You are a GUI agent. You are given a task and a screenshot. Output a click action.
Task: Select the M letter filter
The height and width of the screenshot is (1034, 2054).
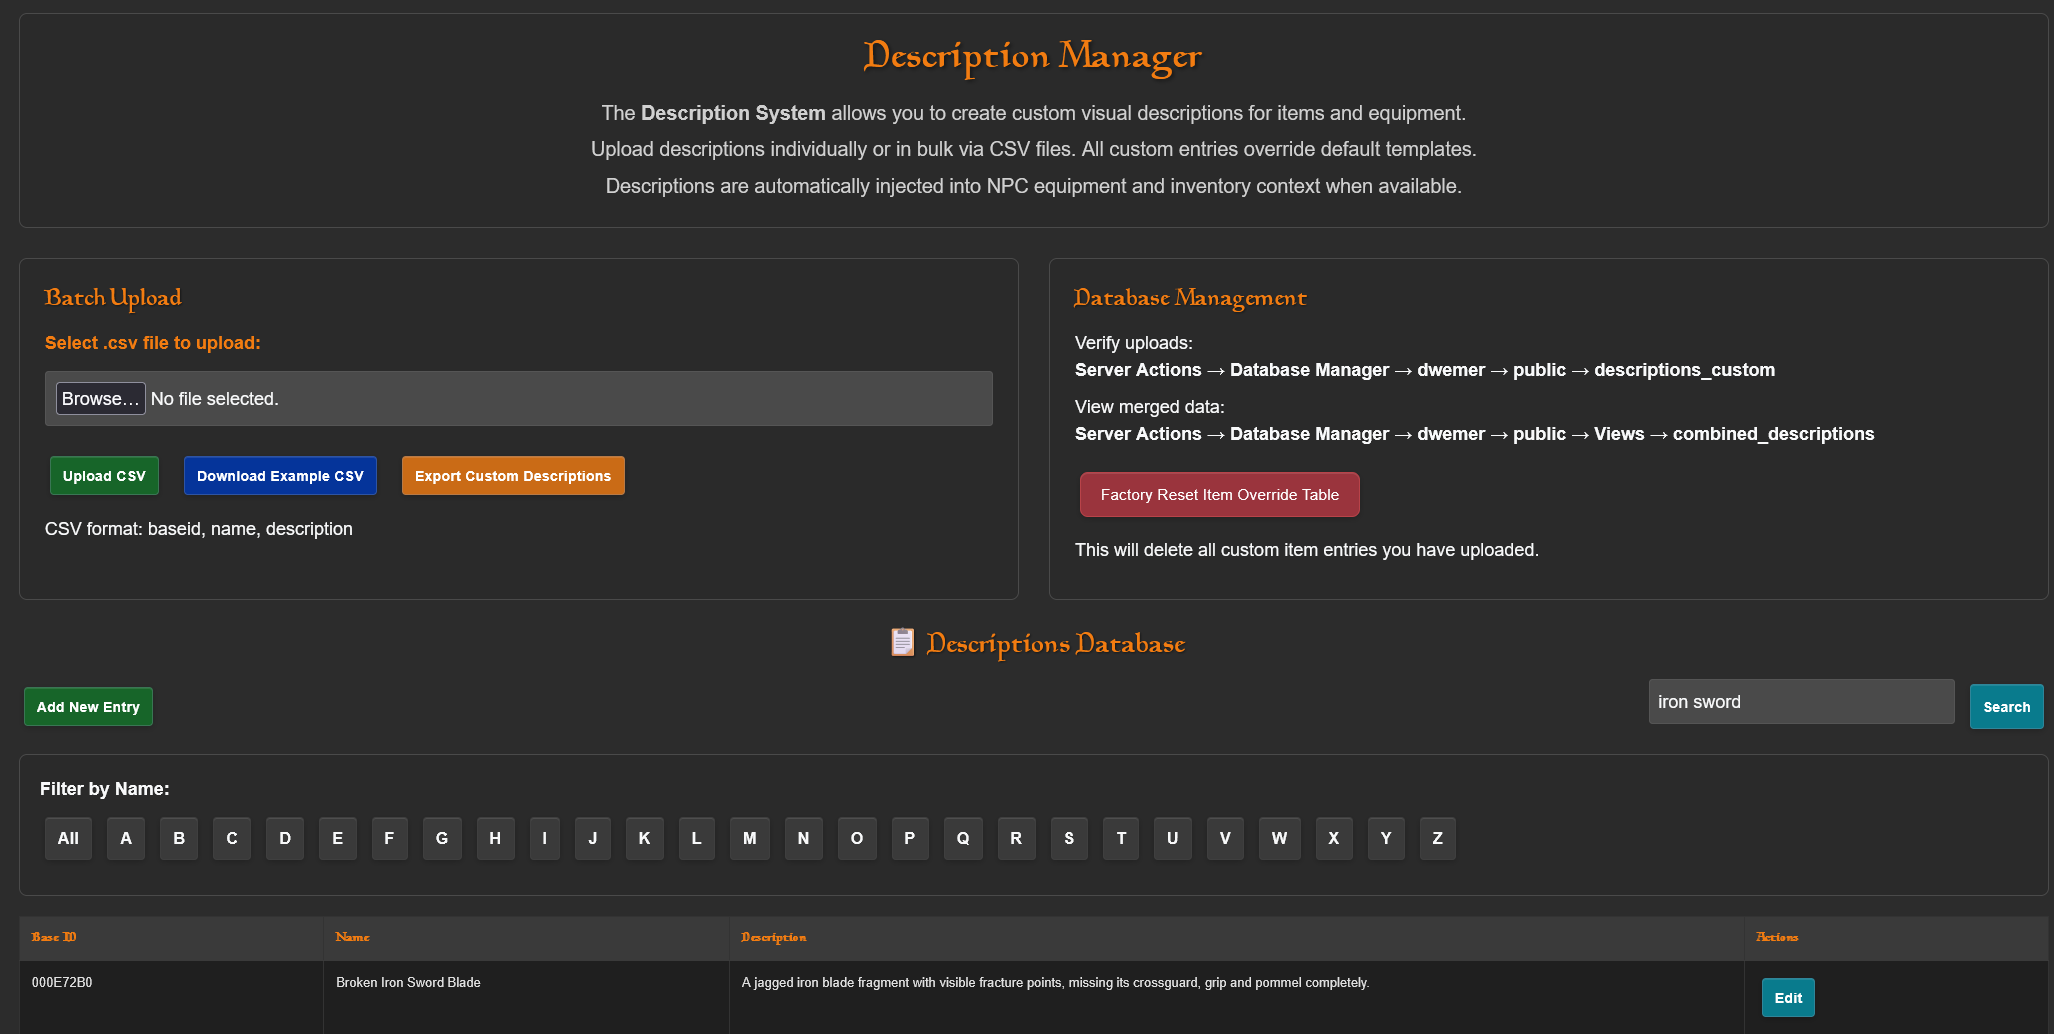(x=749, y=838)
